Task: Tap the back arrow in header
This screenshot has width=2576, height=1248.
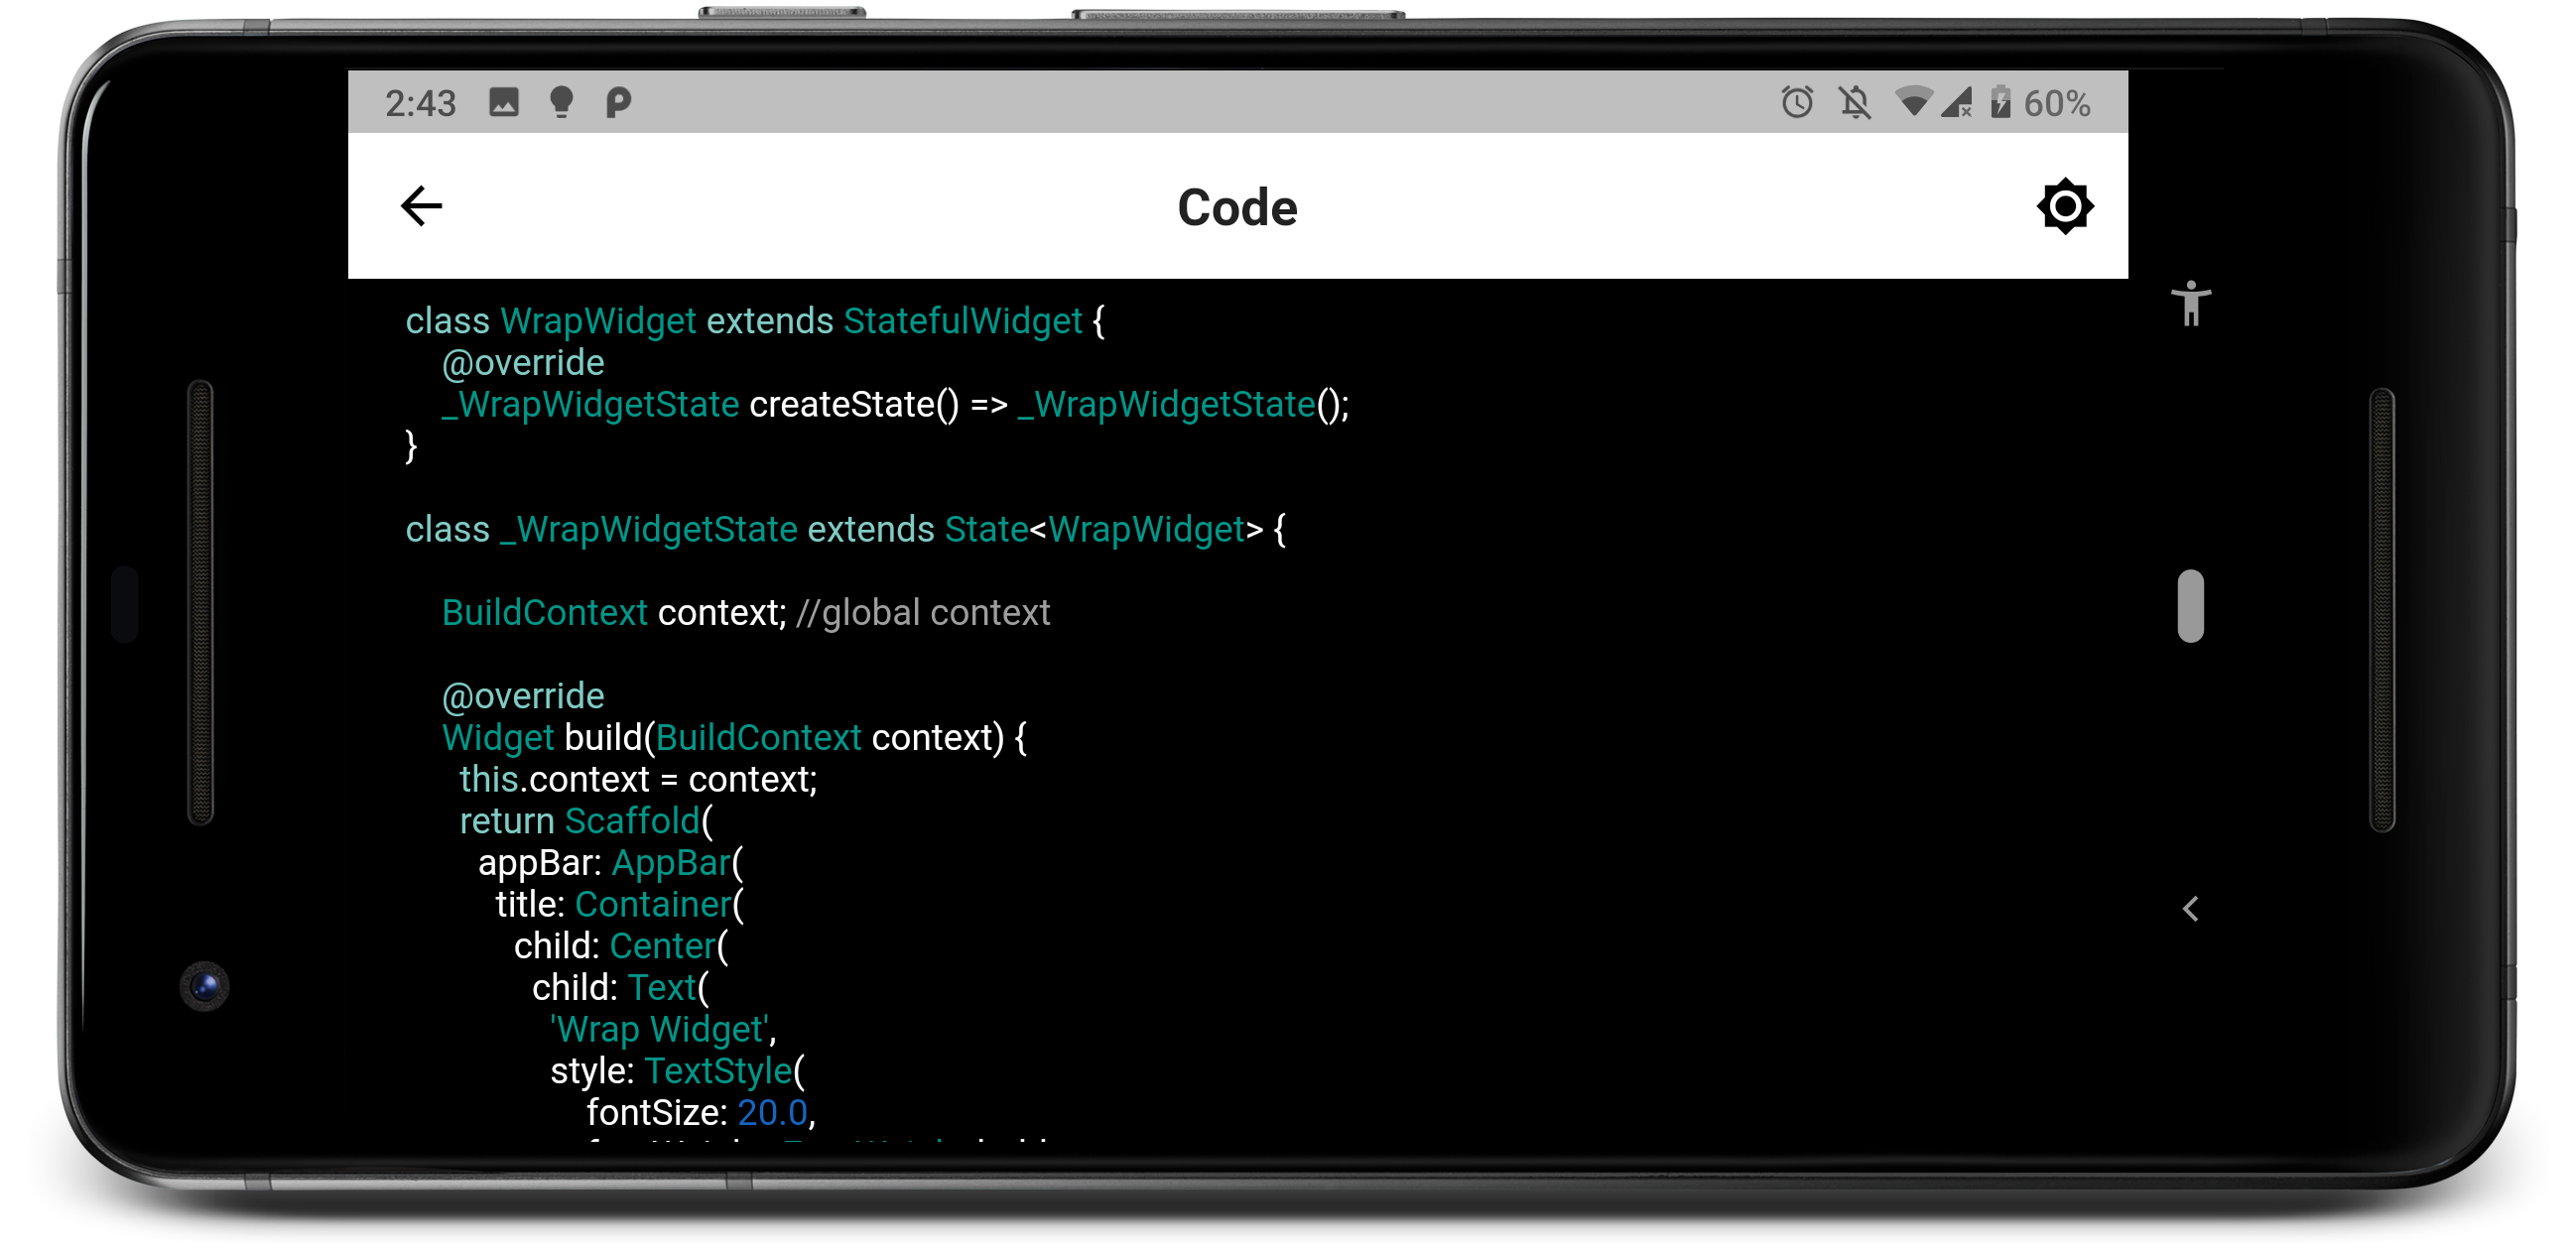Action: click(421, 206)
